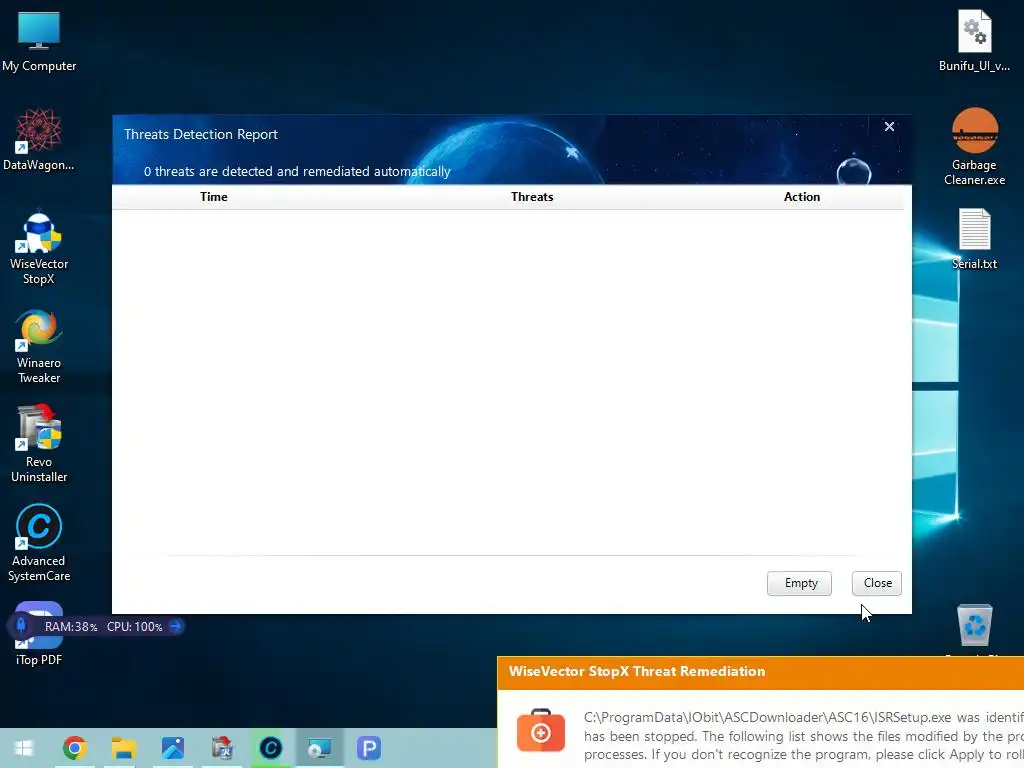The width and height of the screenshot is (1024, 768).
Task: Open Revo Uninstaller taskbar icon
Action: pos(222,748)
